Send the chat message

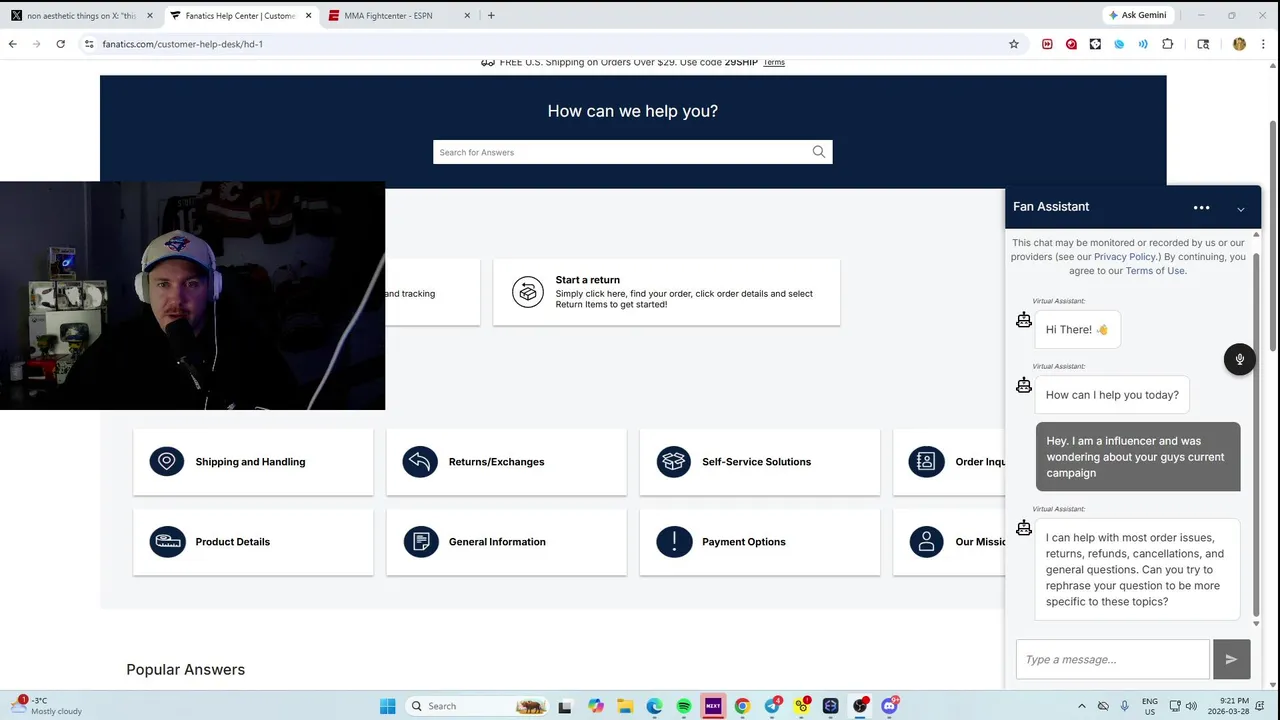[1231, 659]
